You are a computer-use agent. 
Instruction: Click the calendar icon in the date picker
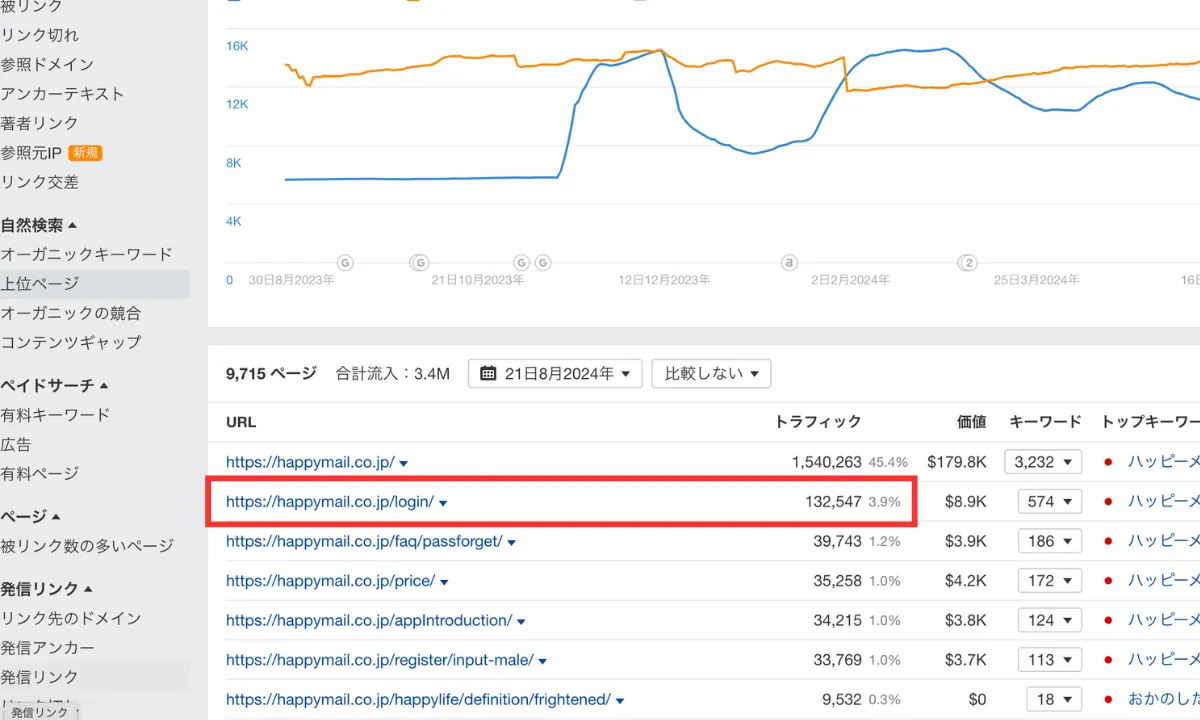(488, 373)
